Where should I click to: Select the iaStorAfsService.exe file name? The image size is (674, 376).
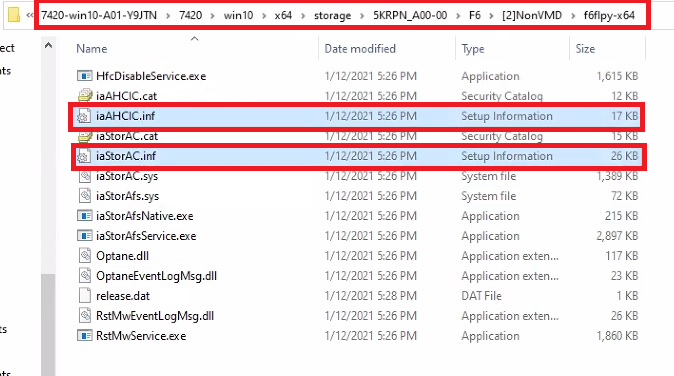point(146,236)
